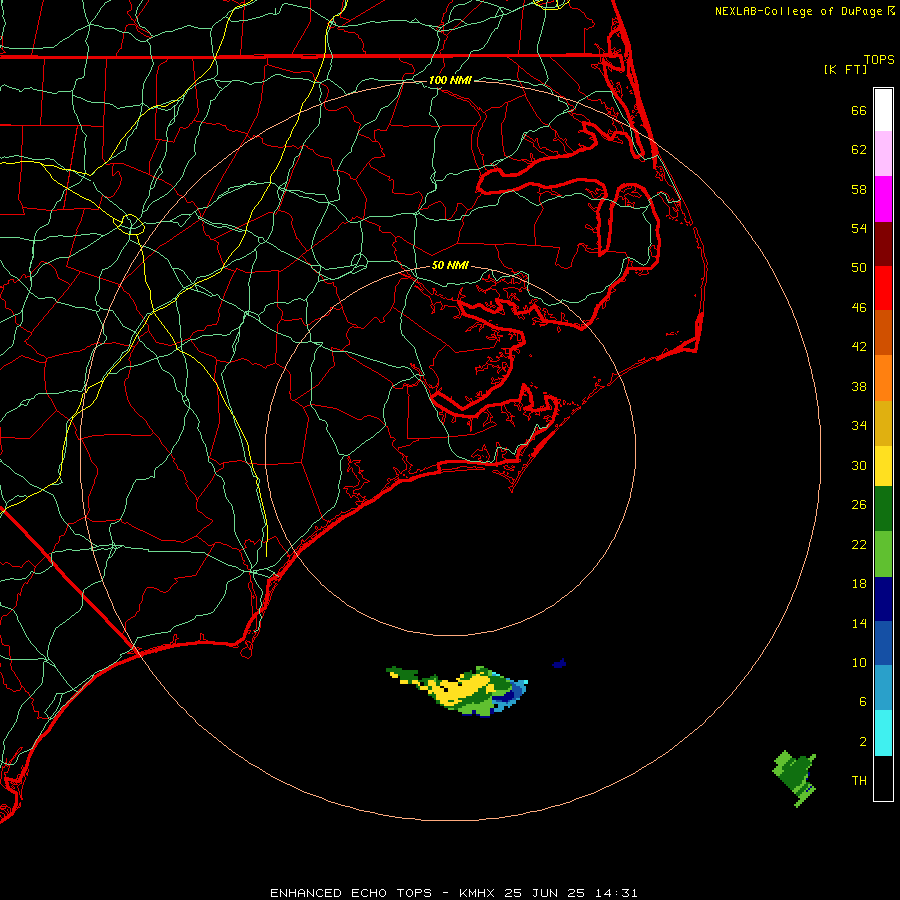This screenshot has height=900, width=900.
Task: Click the green echo cluster near the legend
Action: tap(795, 778)
